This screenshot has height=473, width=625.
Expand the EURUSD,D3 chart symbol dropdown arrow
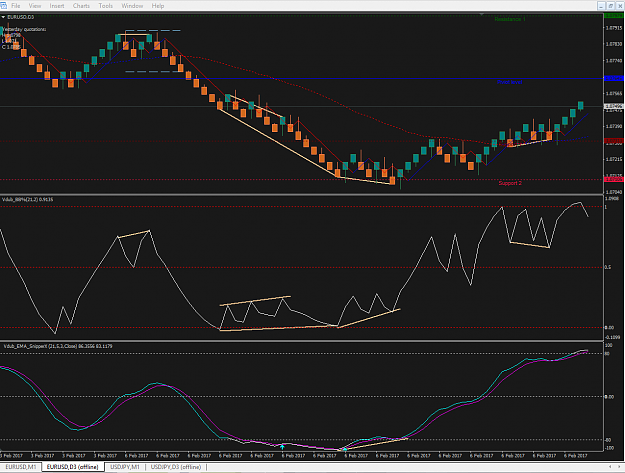coord(3,17)
